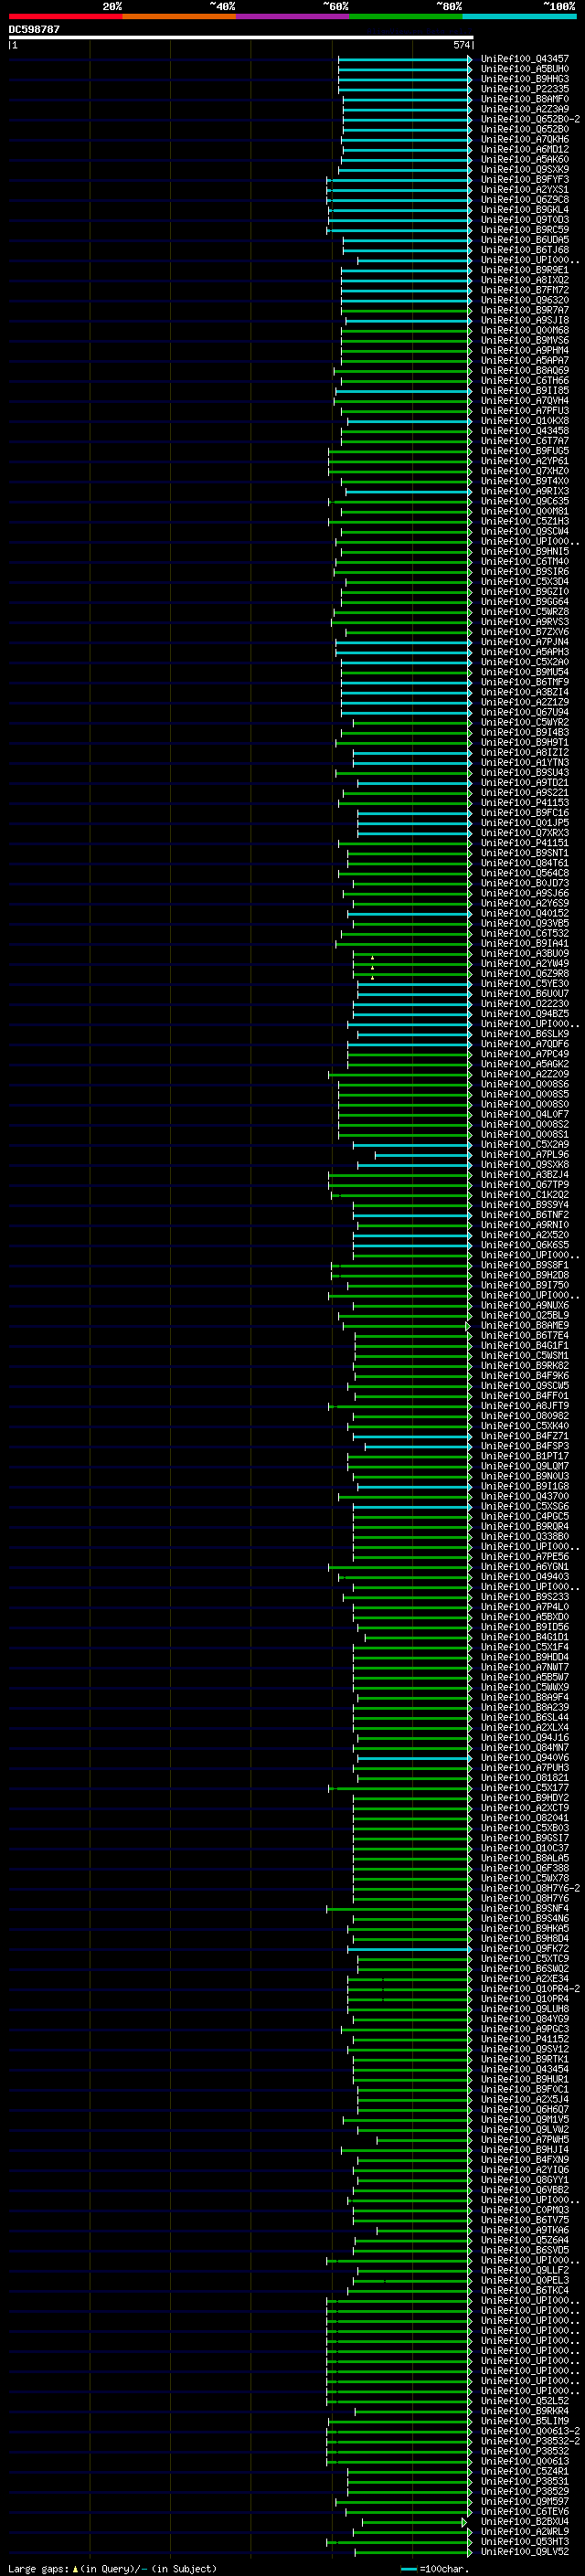Open hit UniRef100_Q652B0-2
This screenshot has width=585, height=2576.
click(530, 119)
